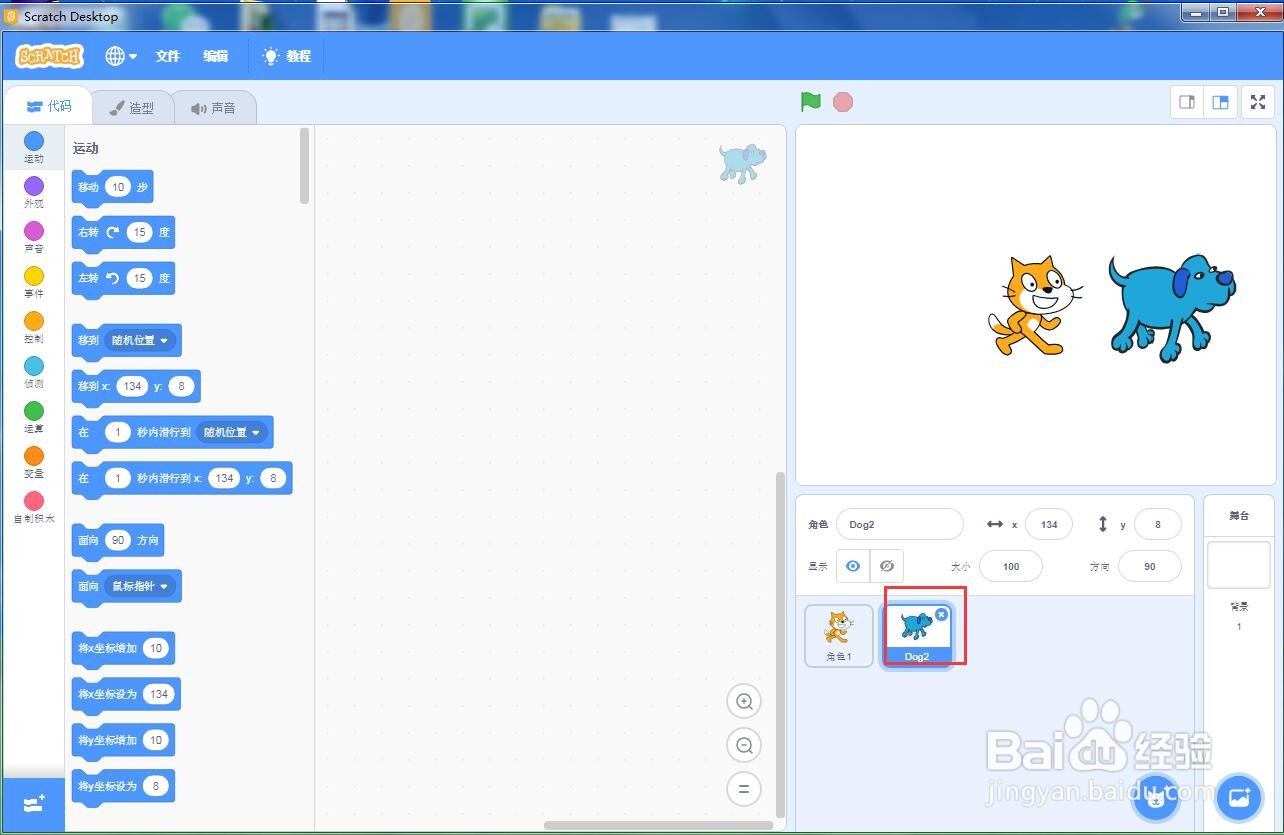Open 随机位置 dropdown in 滑行到 block
1284x835 pixels.
tap(232, 432)
